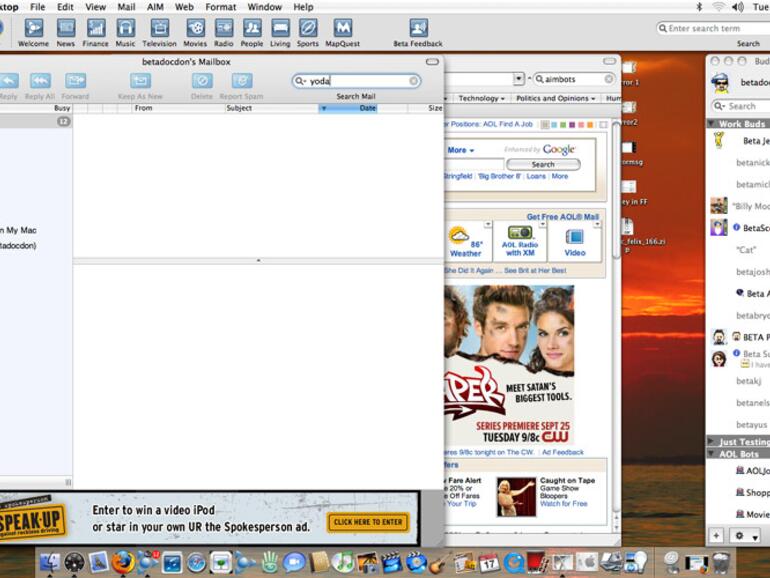This screenshot has width=770, height=578.
Task: Collapse the AOL Bots buddy group
Action: click(x=711, y=454)
